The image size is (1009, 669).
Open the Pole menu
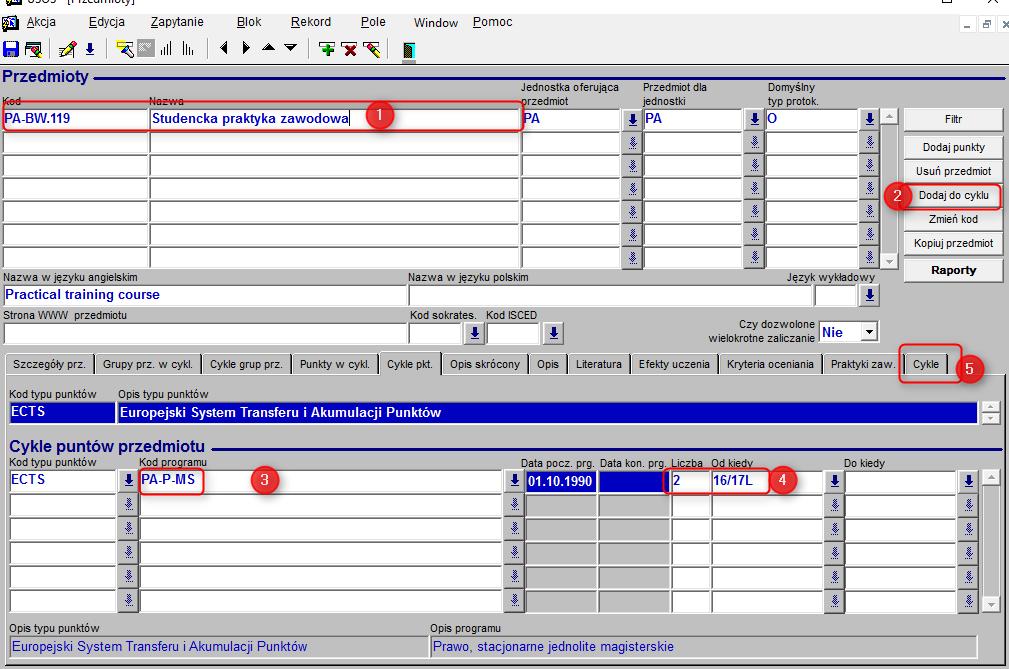point(373,22)
